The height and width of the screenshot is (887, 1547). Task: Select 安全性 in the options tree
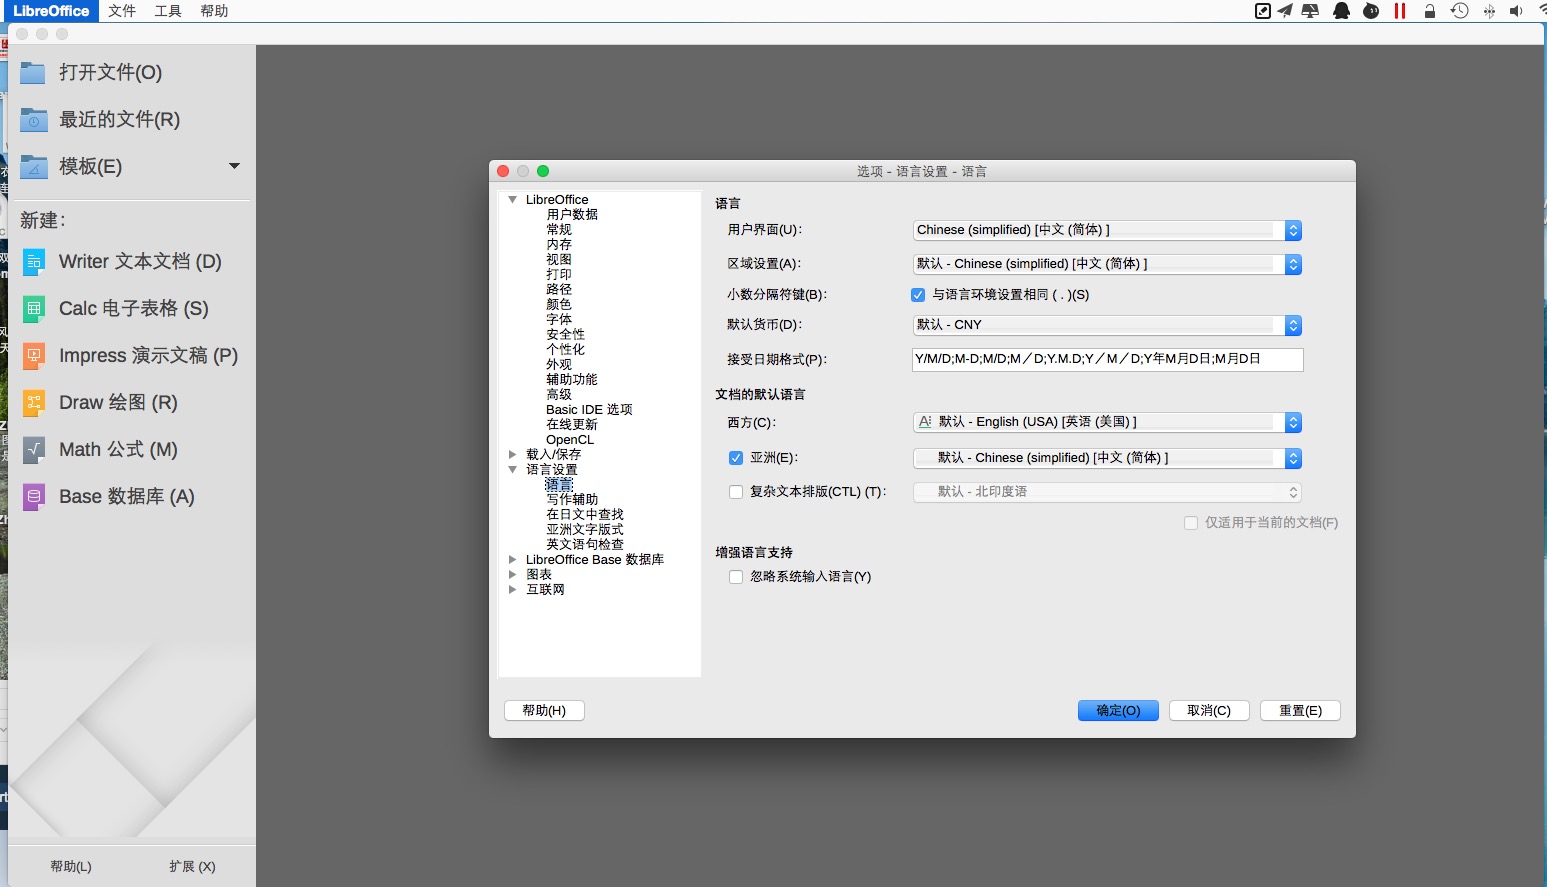[566, 335]
